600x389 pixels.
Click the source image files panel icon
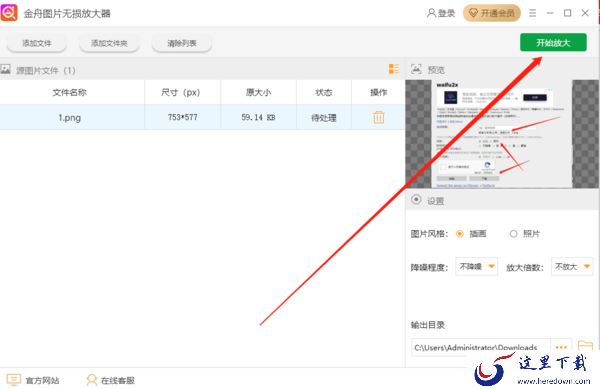[5, 70]
